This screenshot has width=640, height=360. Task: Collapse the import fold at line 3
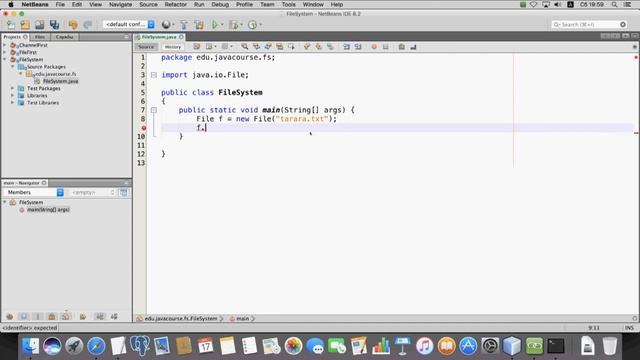(154, 75)
